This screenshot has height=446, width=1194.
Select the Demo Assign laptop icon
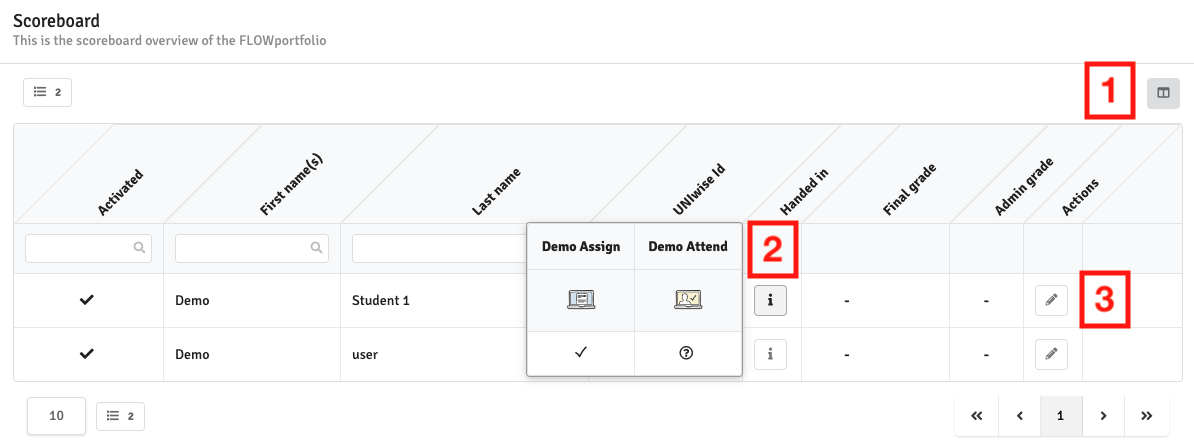(581, 301)
